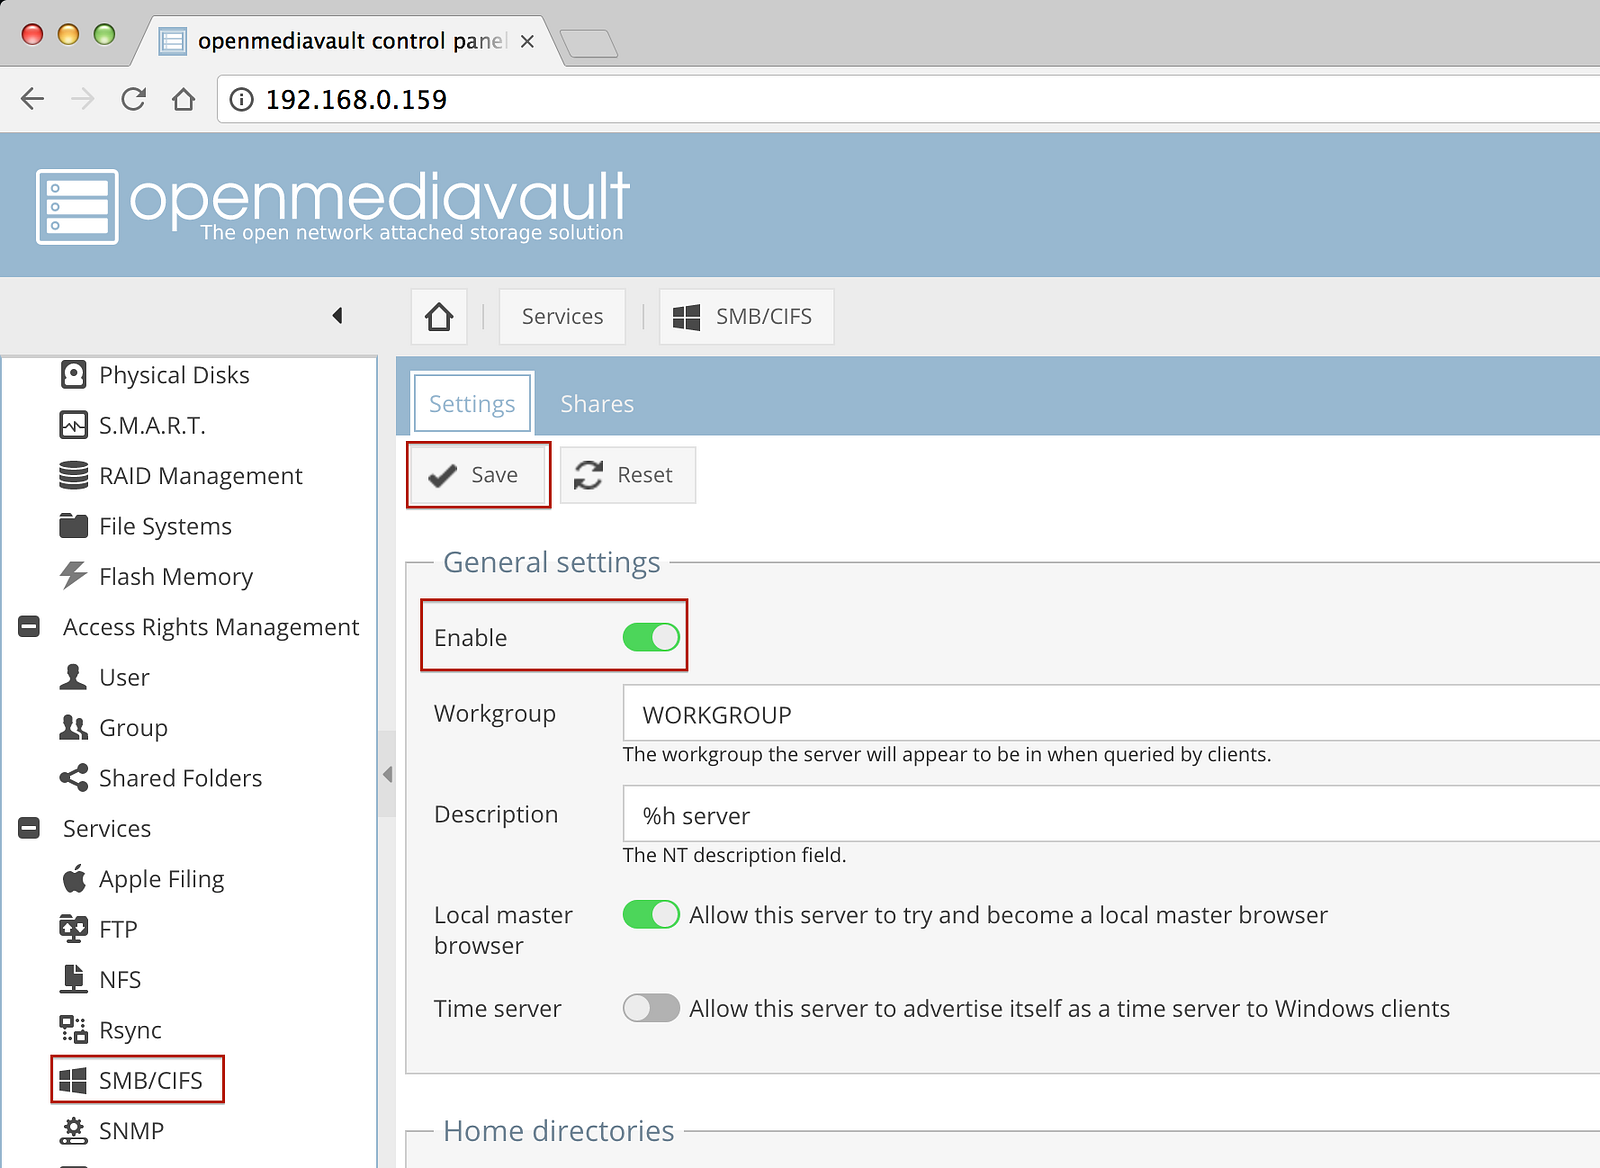Click the Home directories section heading
This screenshot has height=1168, width=1600.
559,1131
